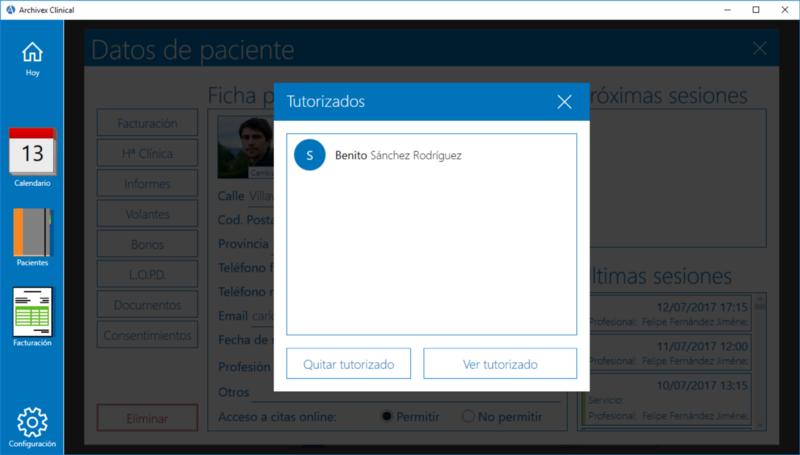Click Quitar tutorizado button
Image resolution: width=800 pixels, height=455 pixels.
348,364
